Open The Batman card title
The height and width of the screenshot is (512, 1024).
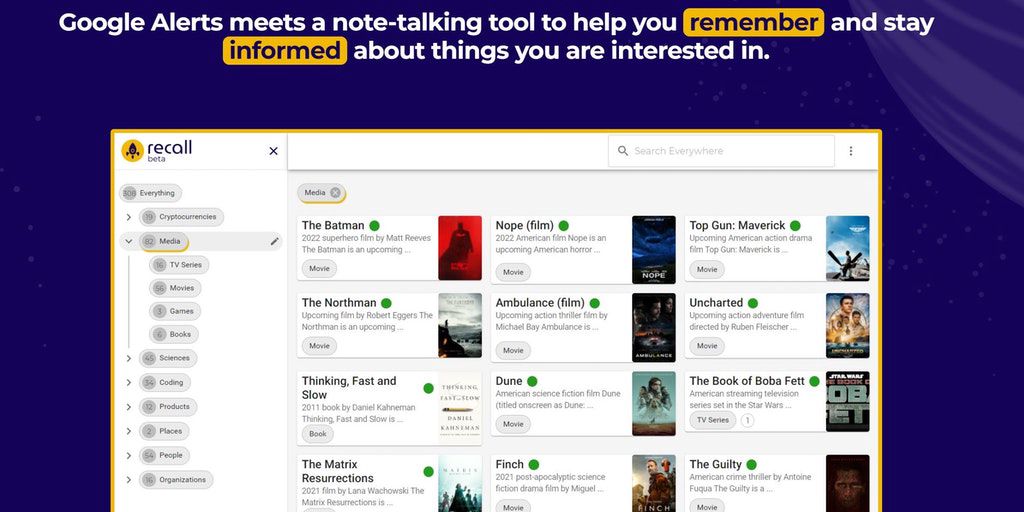(x=333, y=225)
